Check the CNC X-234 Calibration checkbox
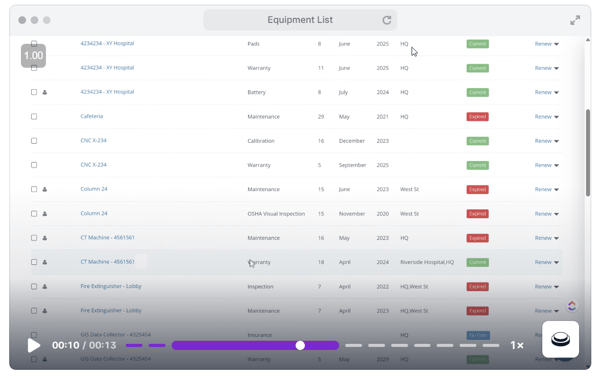 pyautogui.click(x=34, y=141)
